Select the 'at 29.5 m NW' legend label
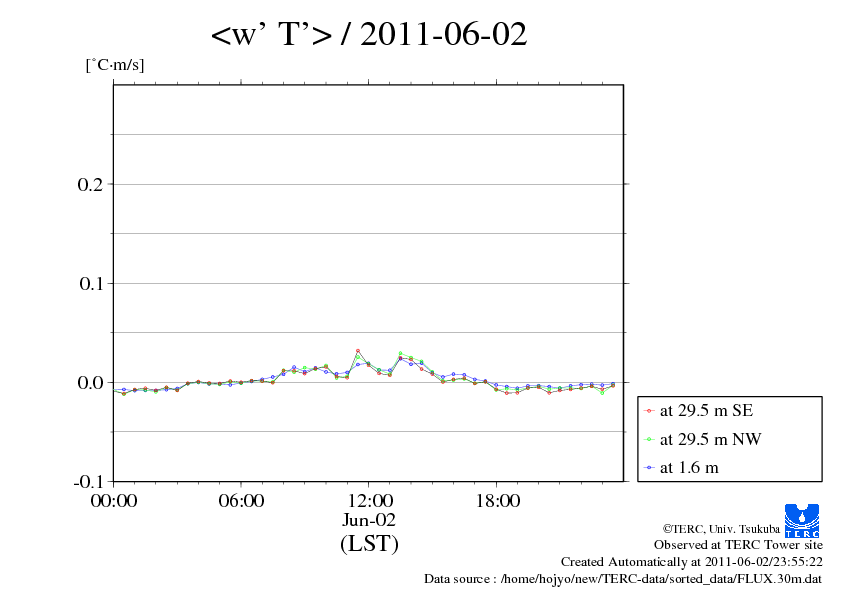842x595 pixels. (708, 439)
